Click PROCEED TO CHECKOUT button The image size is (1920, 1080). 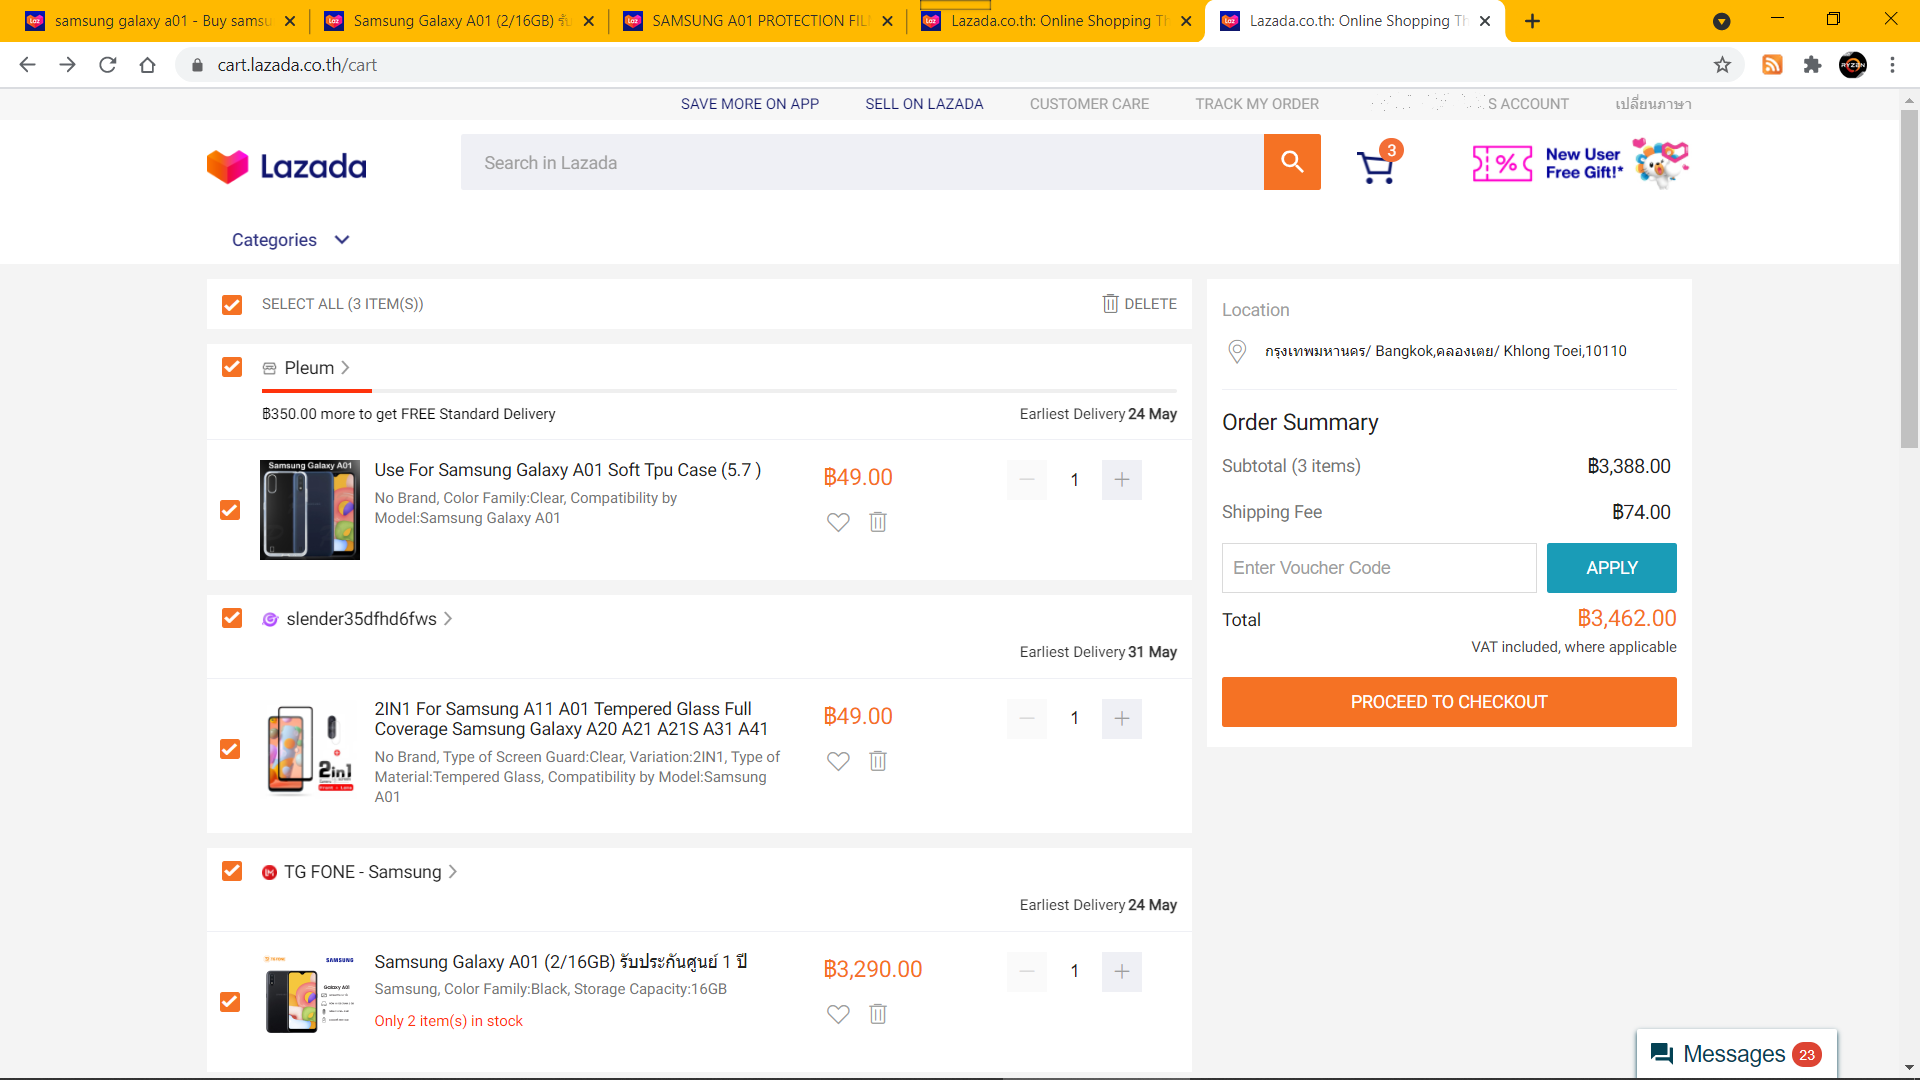click(x=1449, y=702)
